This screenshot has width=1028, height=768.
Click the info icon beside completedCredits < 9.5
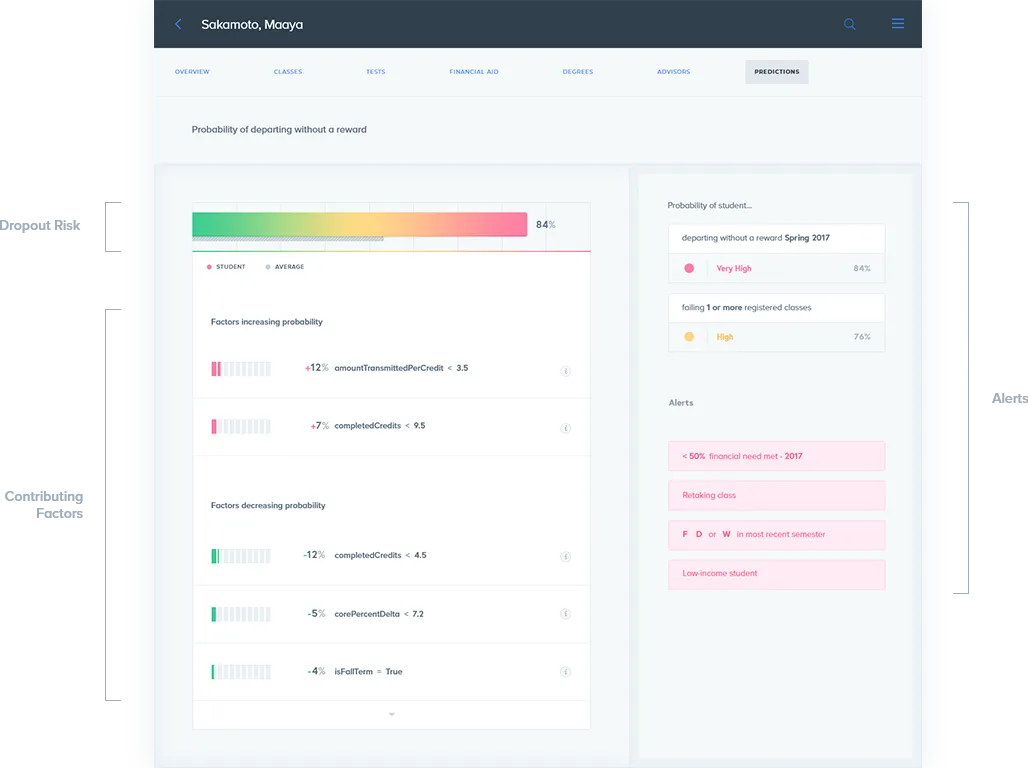[565, 425]
